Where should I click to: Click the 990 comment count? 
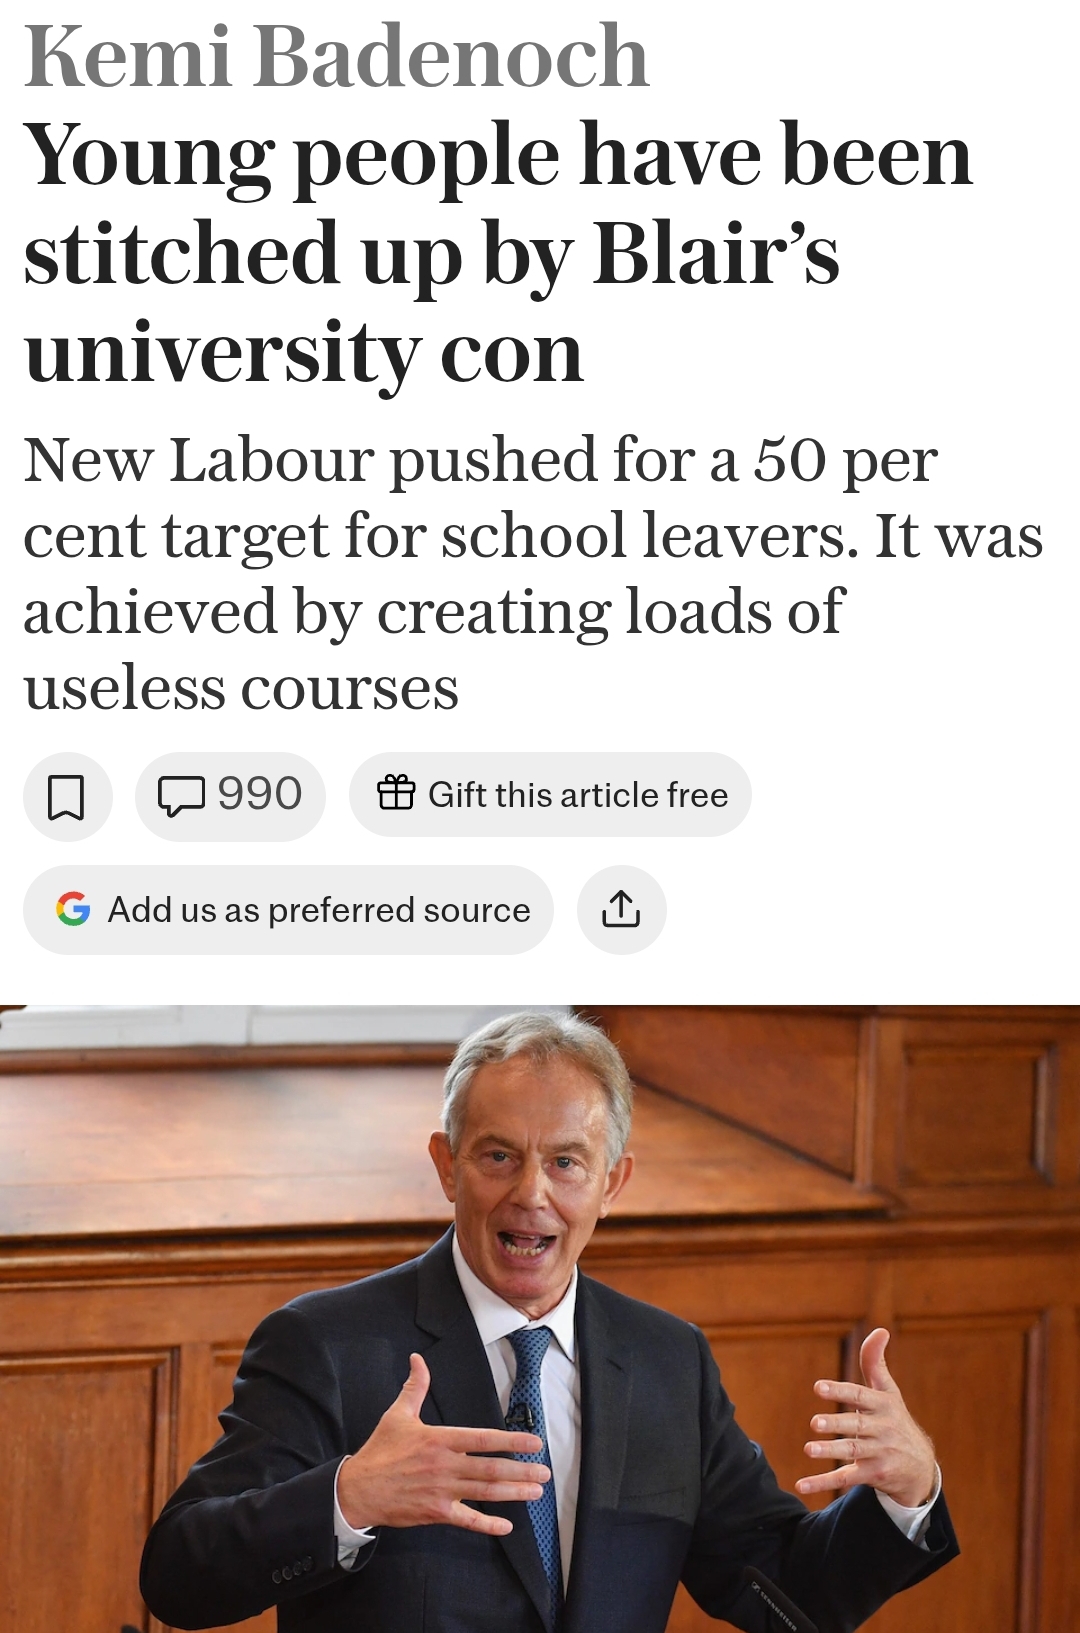(x=260, y=795)
